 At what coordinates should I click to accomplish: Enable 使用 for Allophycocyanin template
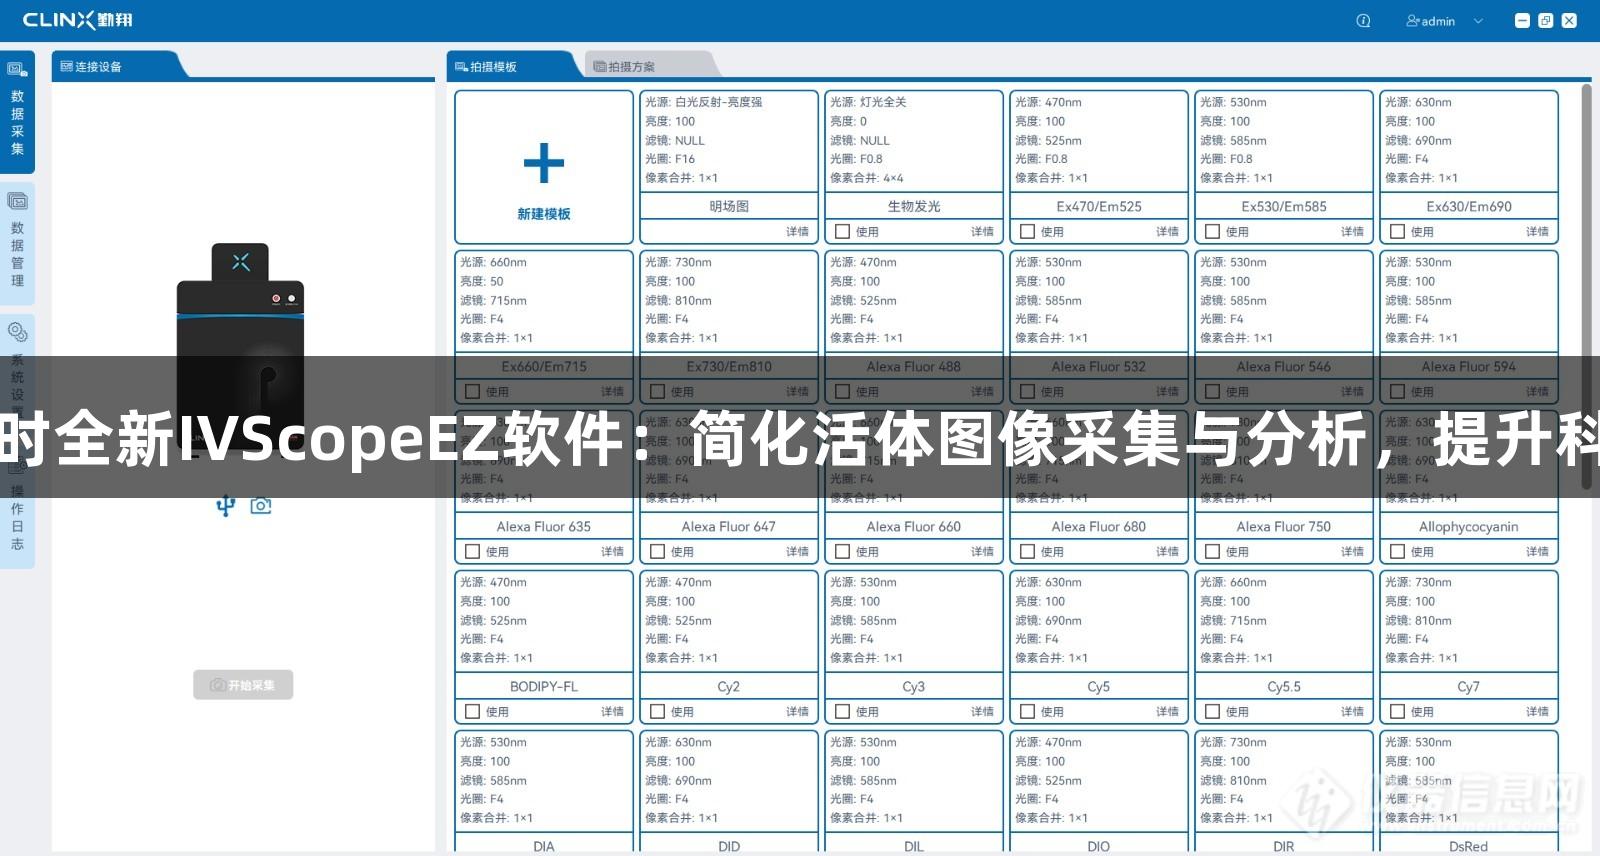pyautogui.click(x=1397, y=551)
